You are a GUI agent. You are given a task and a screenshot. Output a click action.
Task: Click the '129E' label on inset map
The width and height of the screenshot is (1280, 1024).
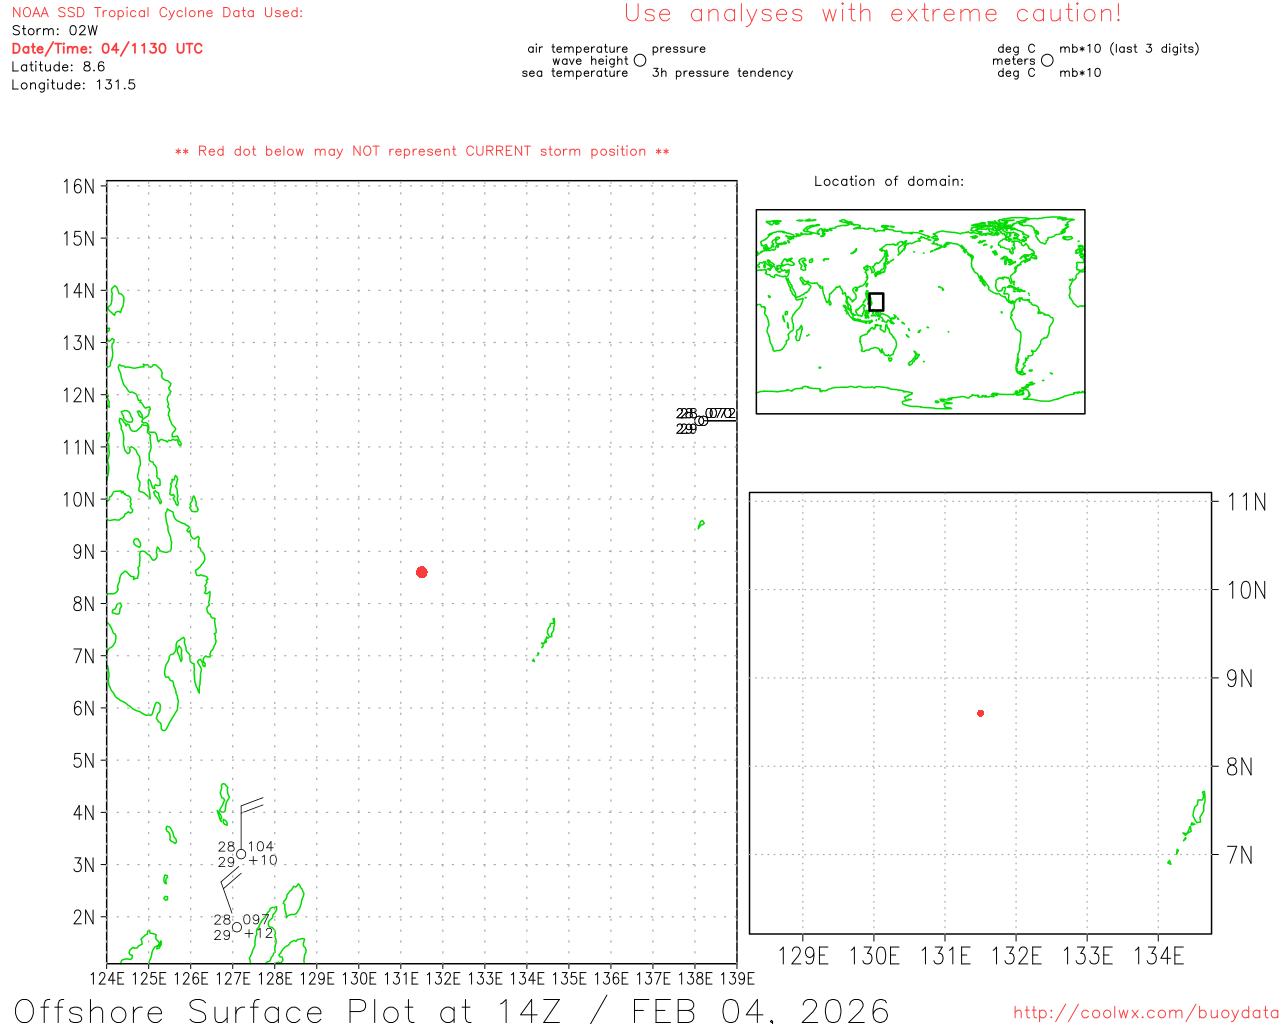point(803,956)
